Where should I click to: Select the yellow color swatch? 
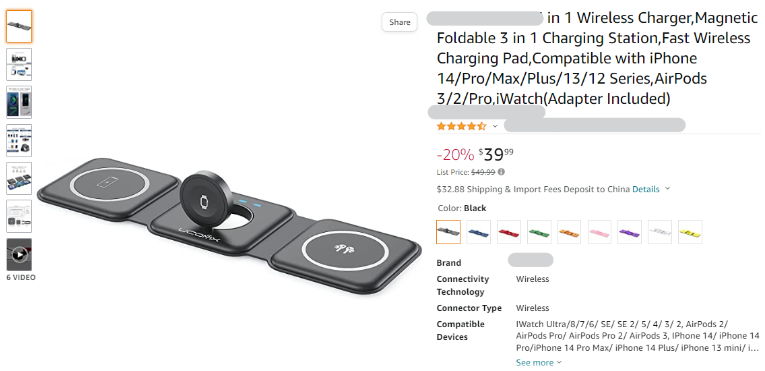690,232
